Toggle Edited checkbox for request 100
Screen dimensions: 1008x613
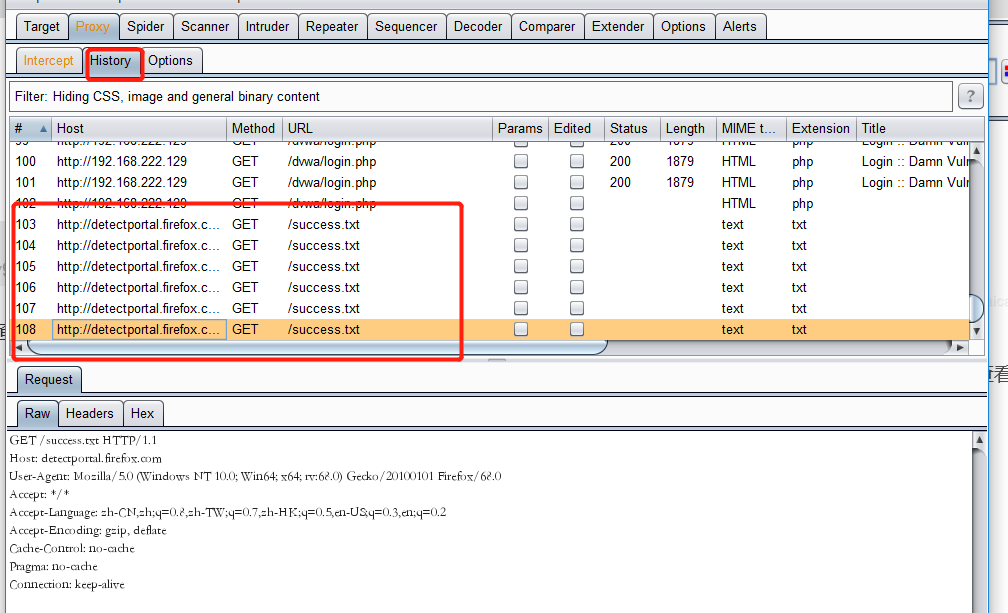577,161
